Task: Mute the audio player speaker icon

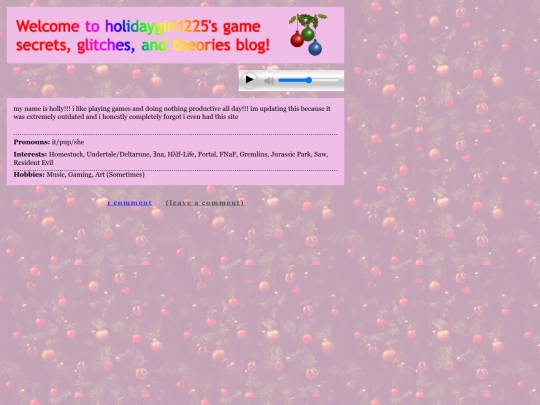Action: pyautogui.click(x=269, y=81)
